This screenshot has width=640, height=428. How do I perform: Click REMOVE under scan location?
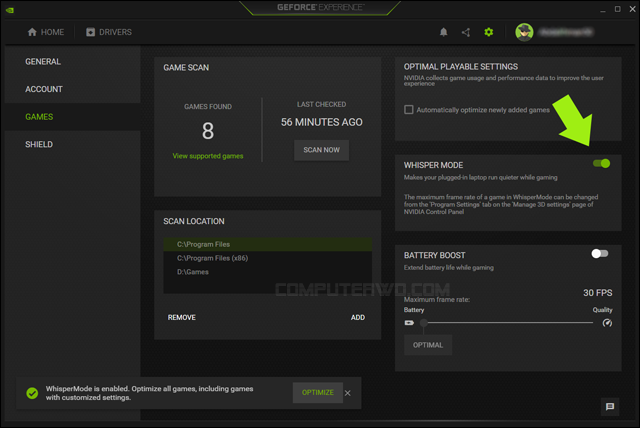pyautogui.click(x=182, y=317)
